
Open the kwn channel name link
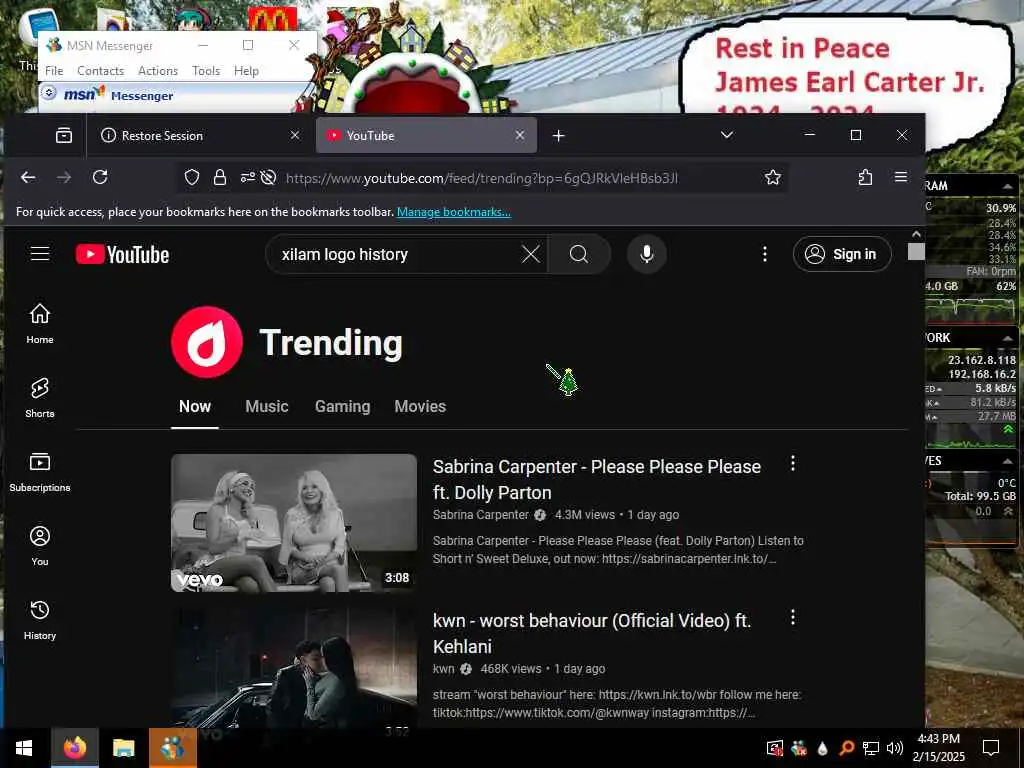click(x=443, y=669)
